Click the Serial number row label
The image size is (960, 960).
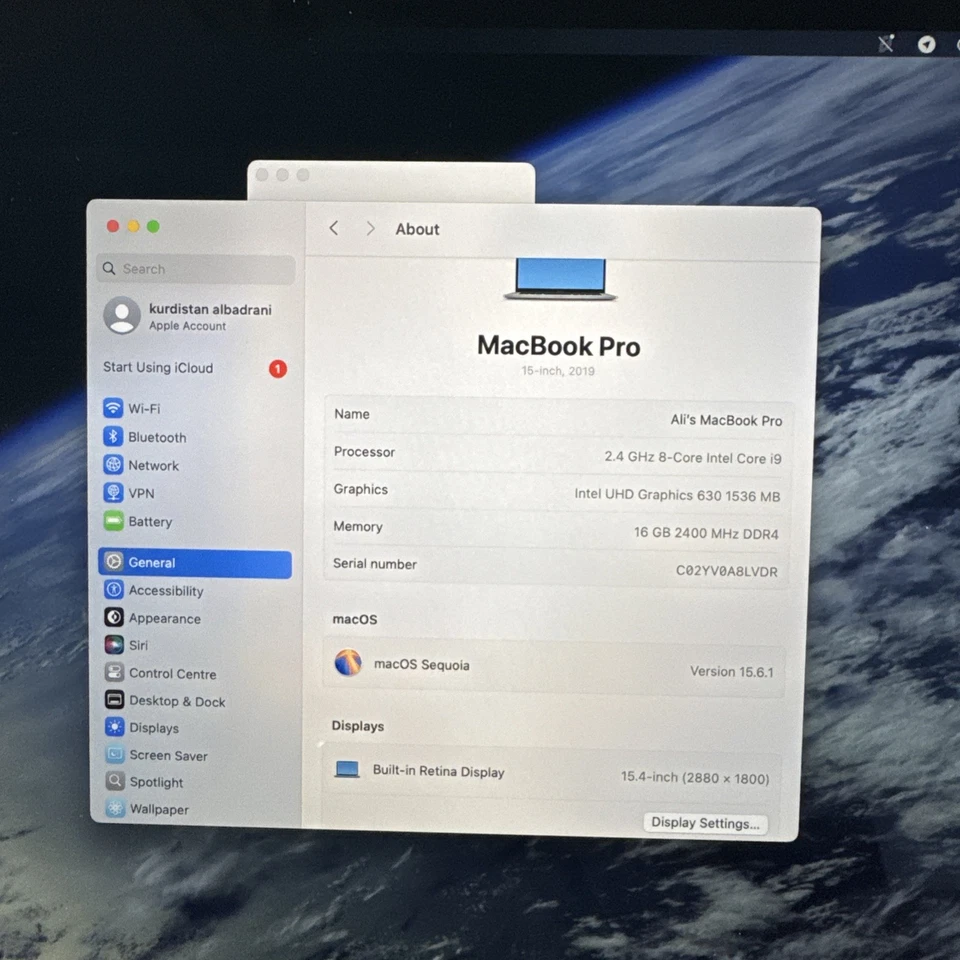click(x=375, y=564)
